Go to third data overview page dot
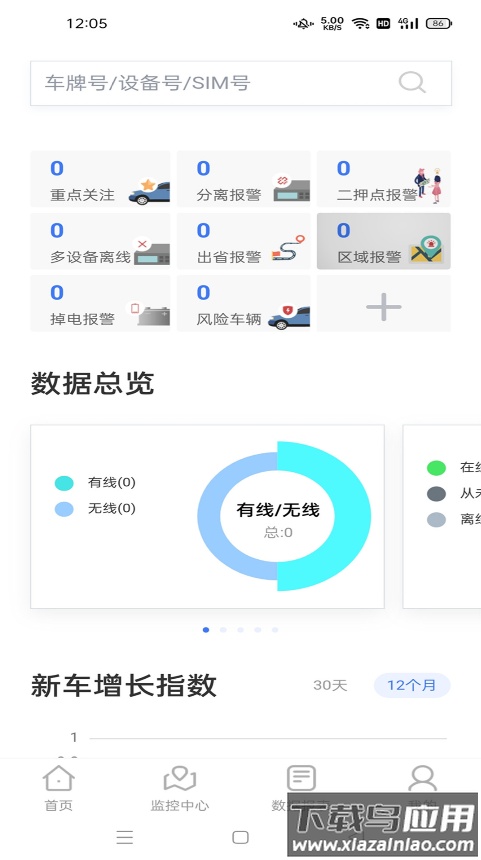Image resolution: width=481 pixels, height=860 pixels. click(x=240, y=630)
